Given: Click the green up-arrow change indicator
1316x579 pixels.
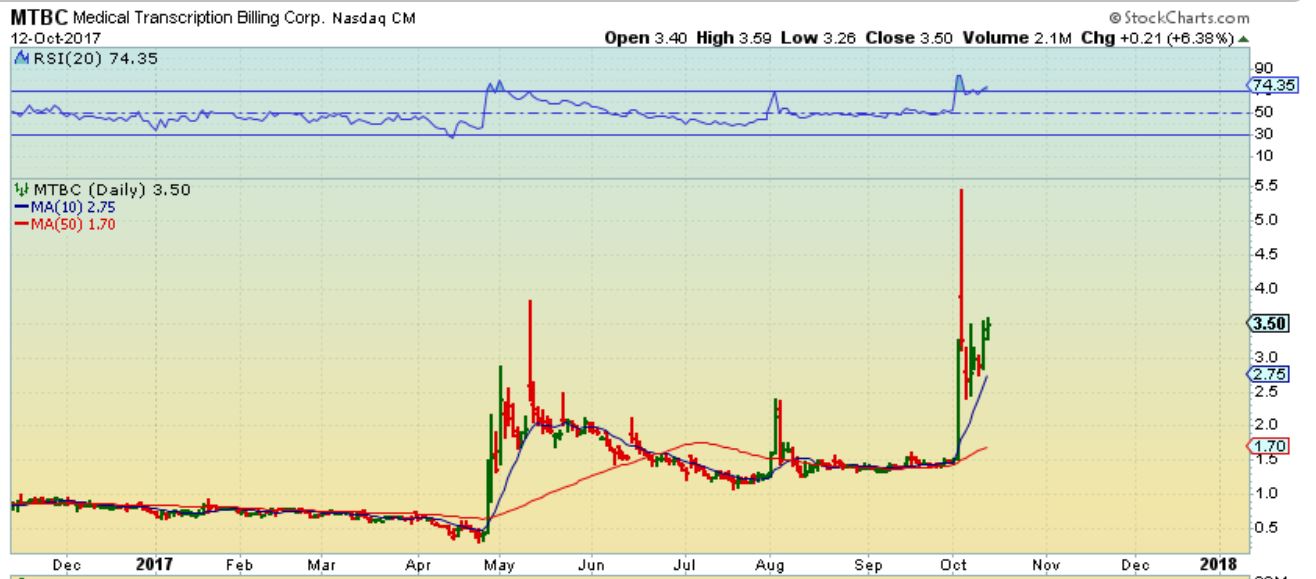Looking at the screenshot, I should click(x=1243, y=37).
